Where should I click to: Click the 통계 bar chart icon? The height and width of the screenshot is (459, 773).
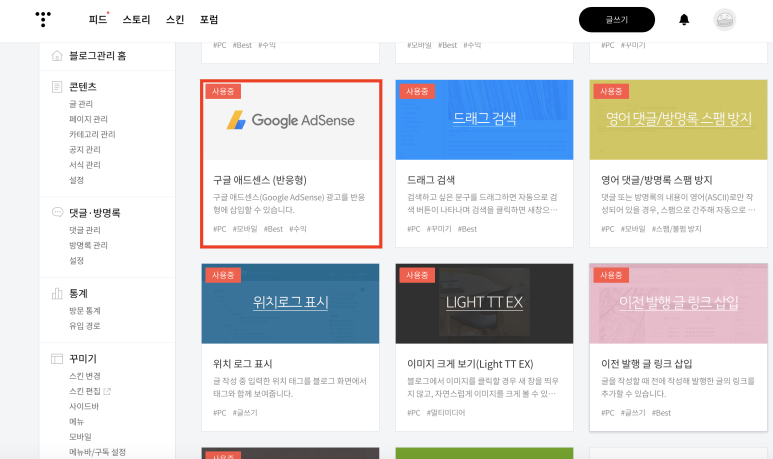(x=57, y=293)
